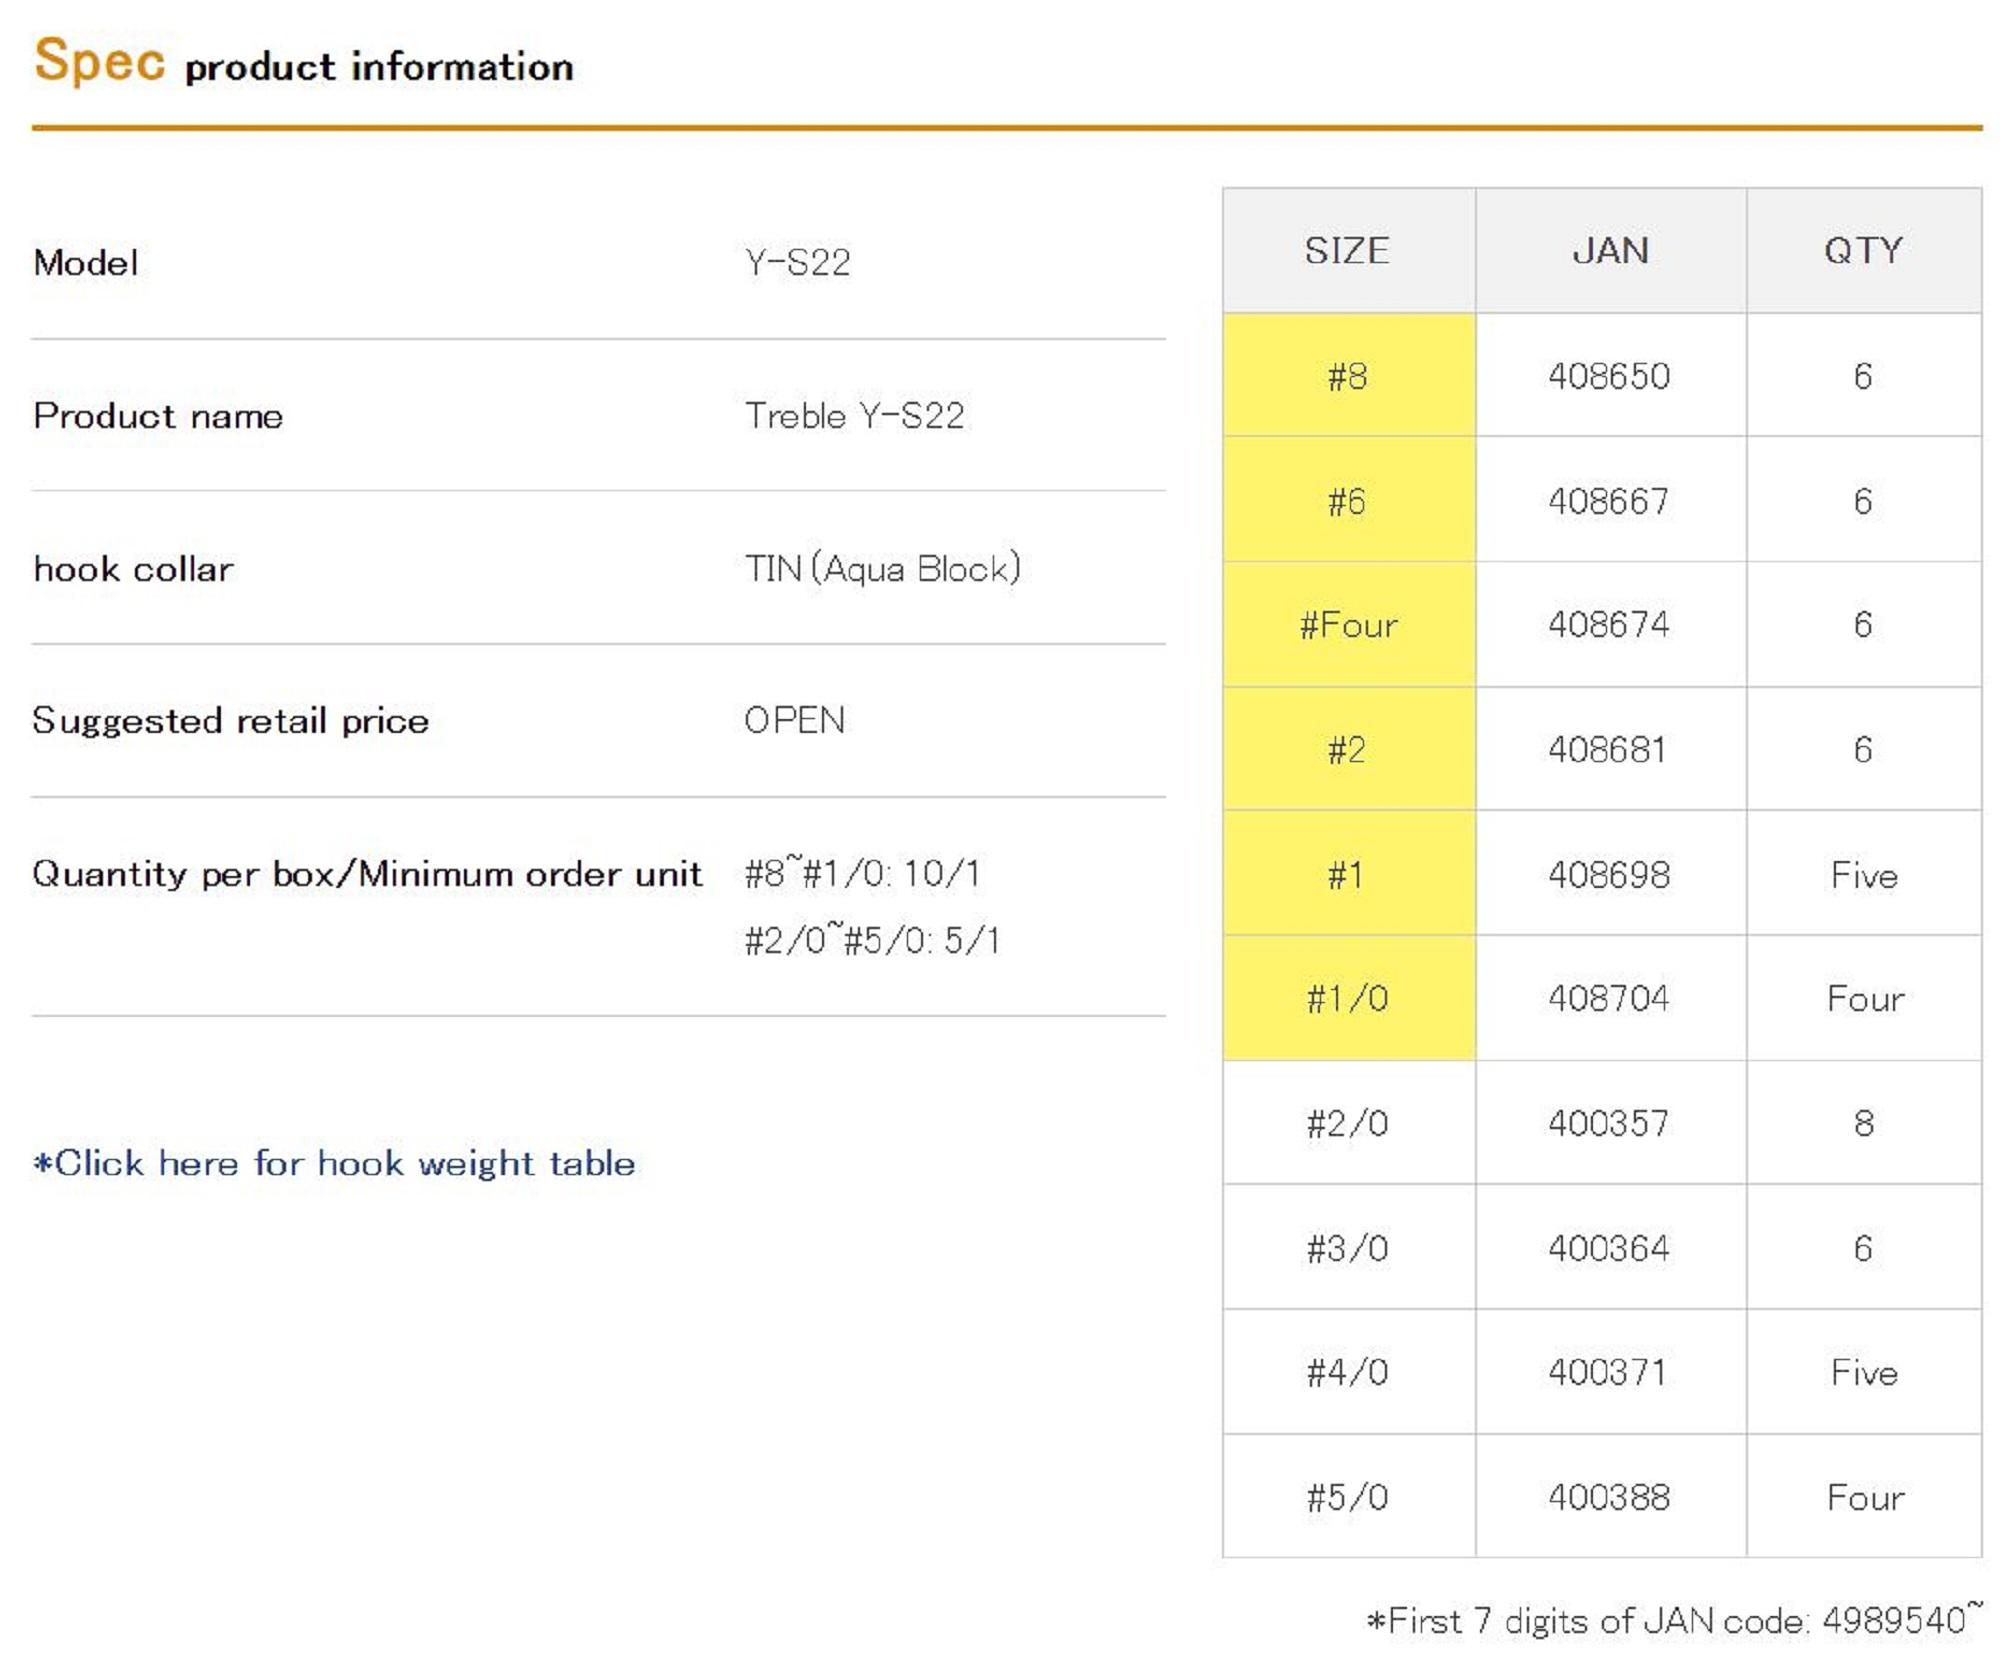Click the #2/0 size cell

coord(1347,1123)
